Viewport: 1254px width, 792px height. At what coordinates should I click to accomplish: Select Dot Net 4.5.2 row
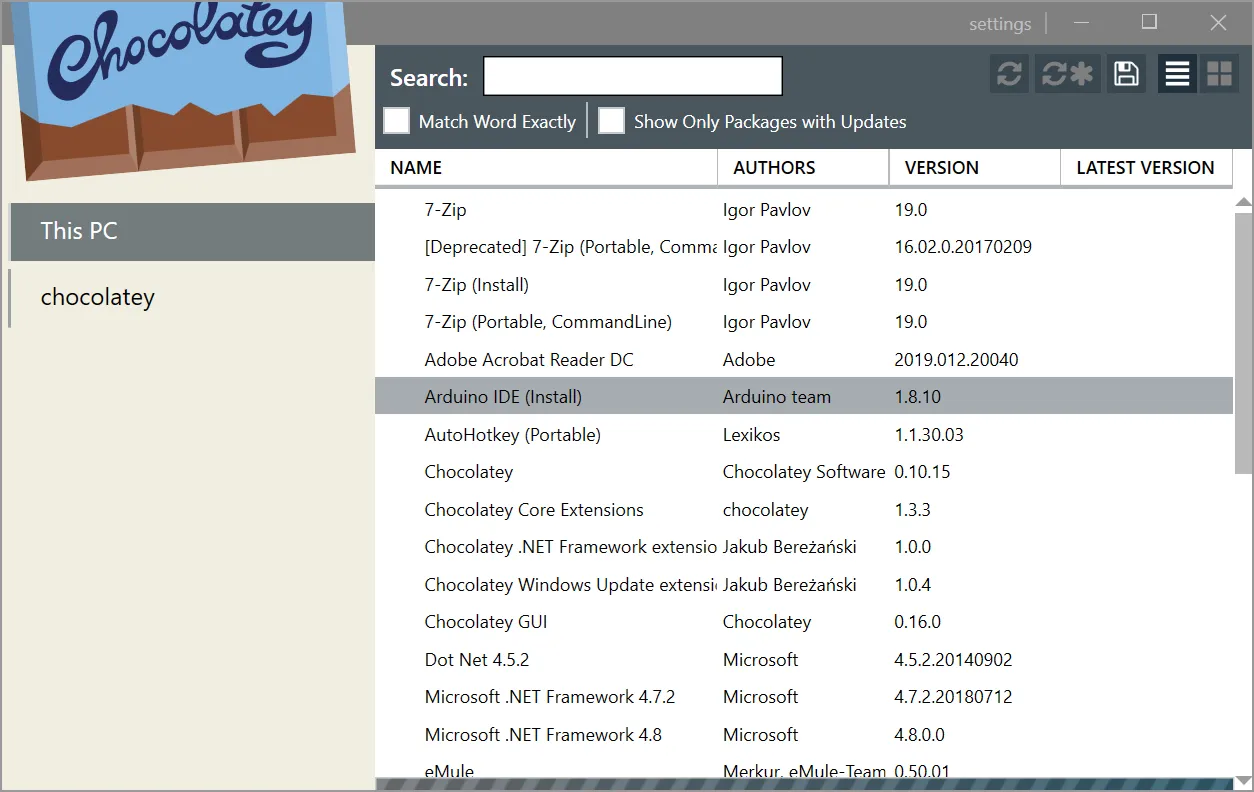(804, 660)
